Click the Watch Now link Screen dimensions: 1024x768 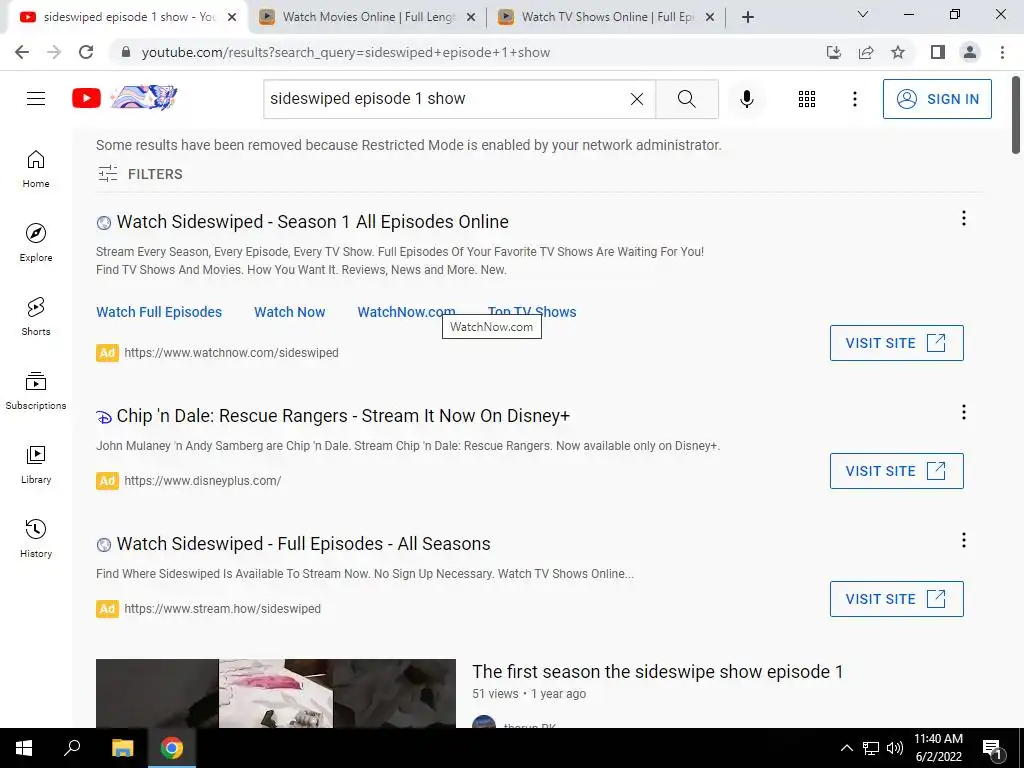pos(289,312)
